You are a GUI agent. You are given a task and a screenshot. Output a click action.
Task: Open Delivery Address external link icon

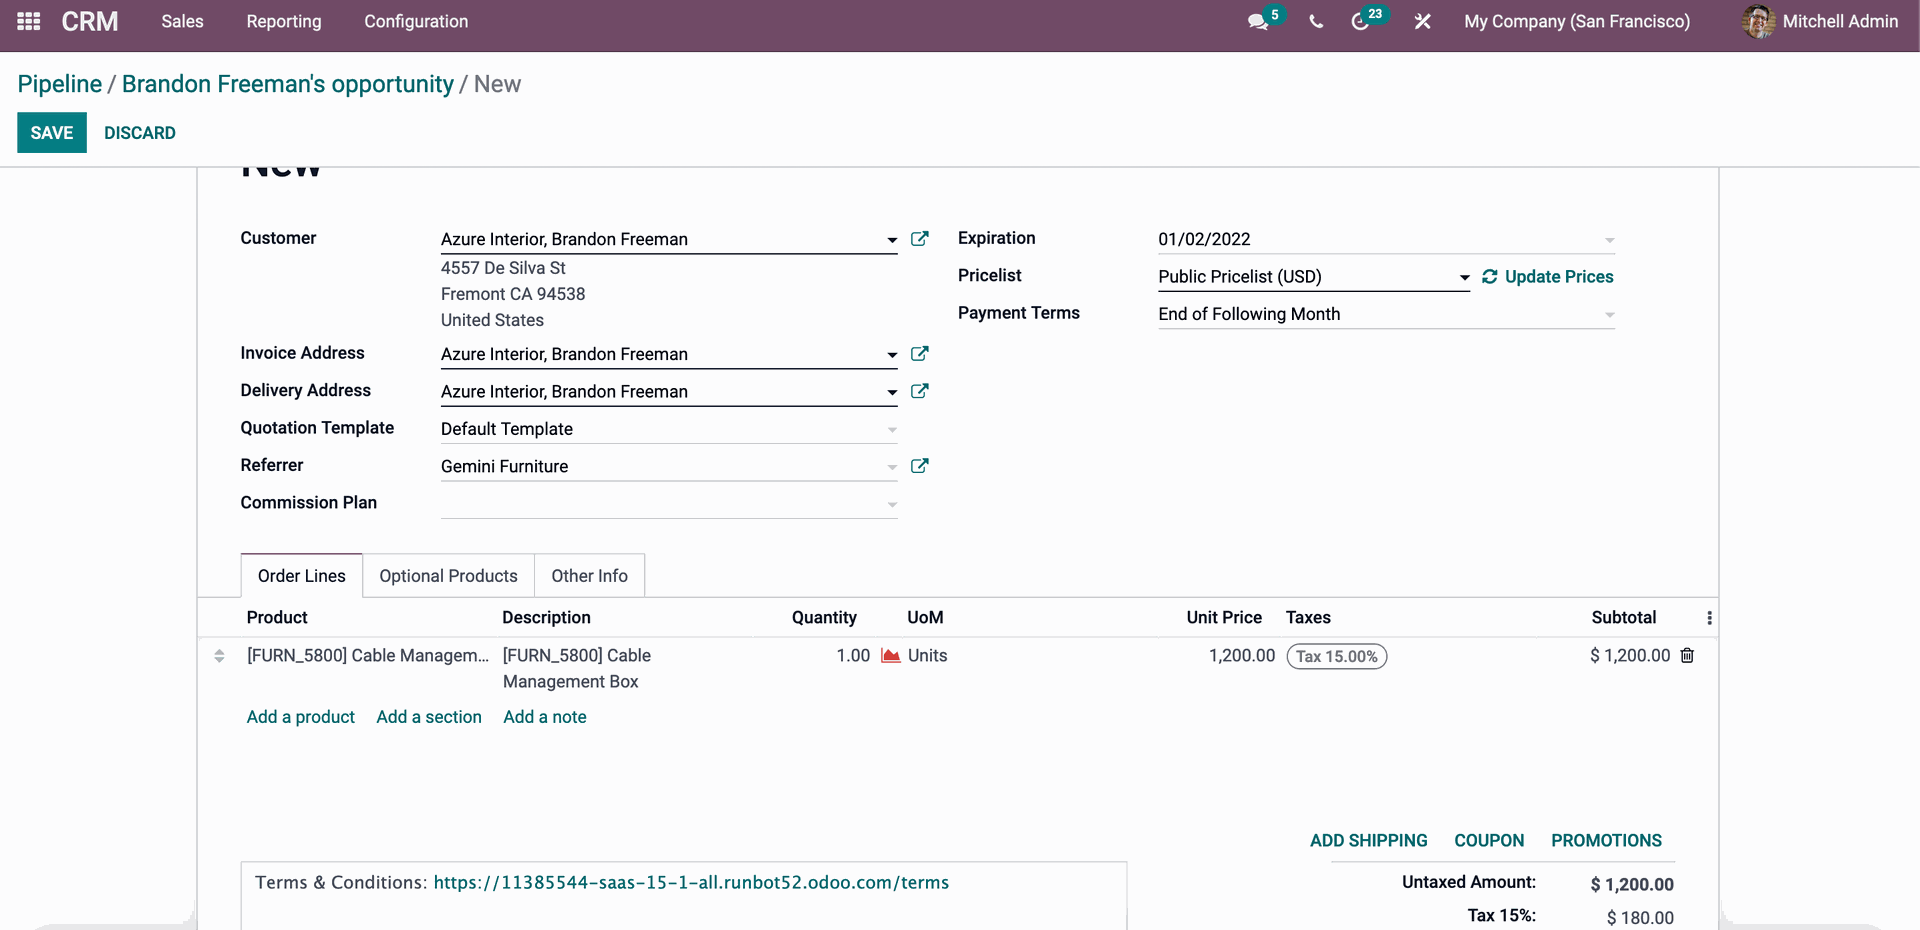pos(920,391)
